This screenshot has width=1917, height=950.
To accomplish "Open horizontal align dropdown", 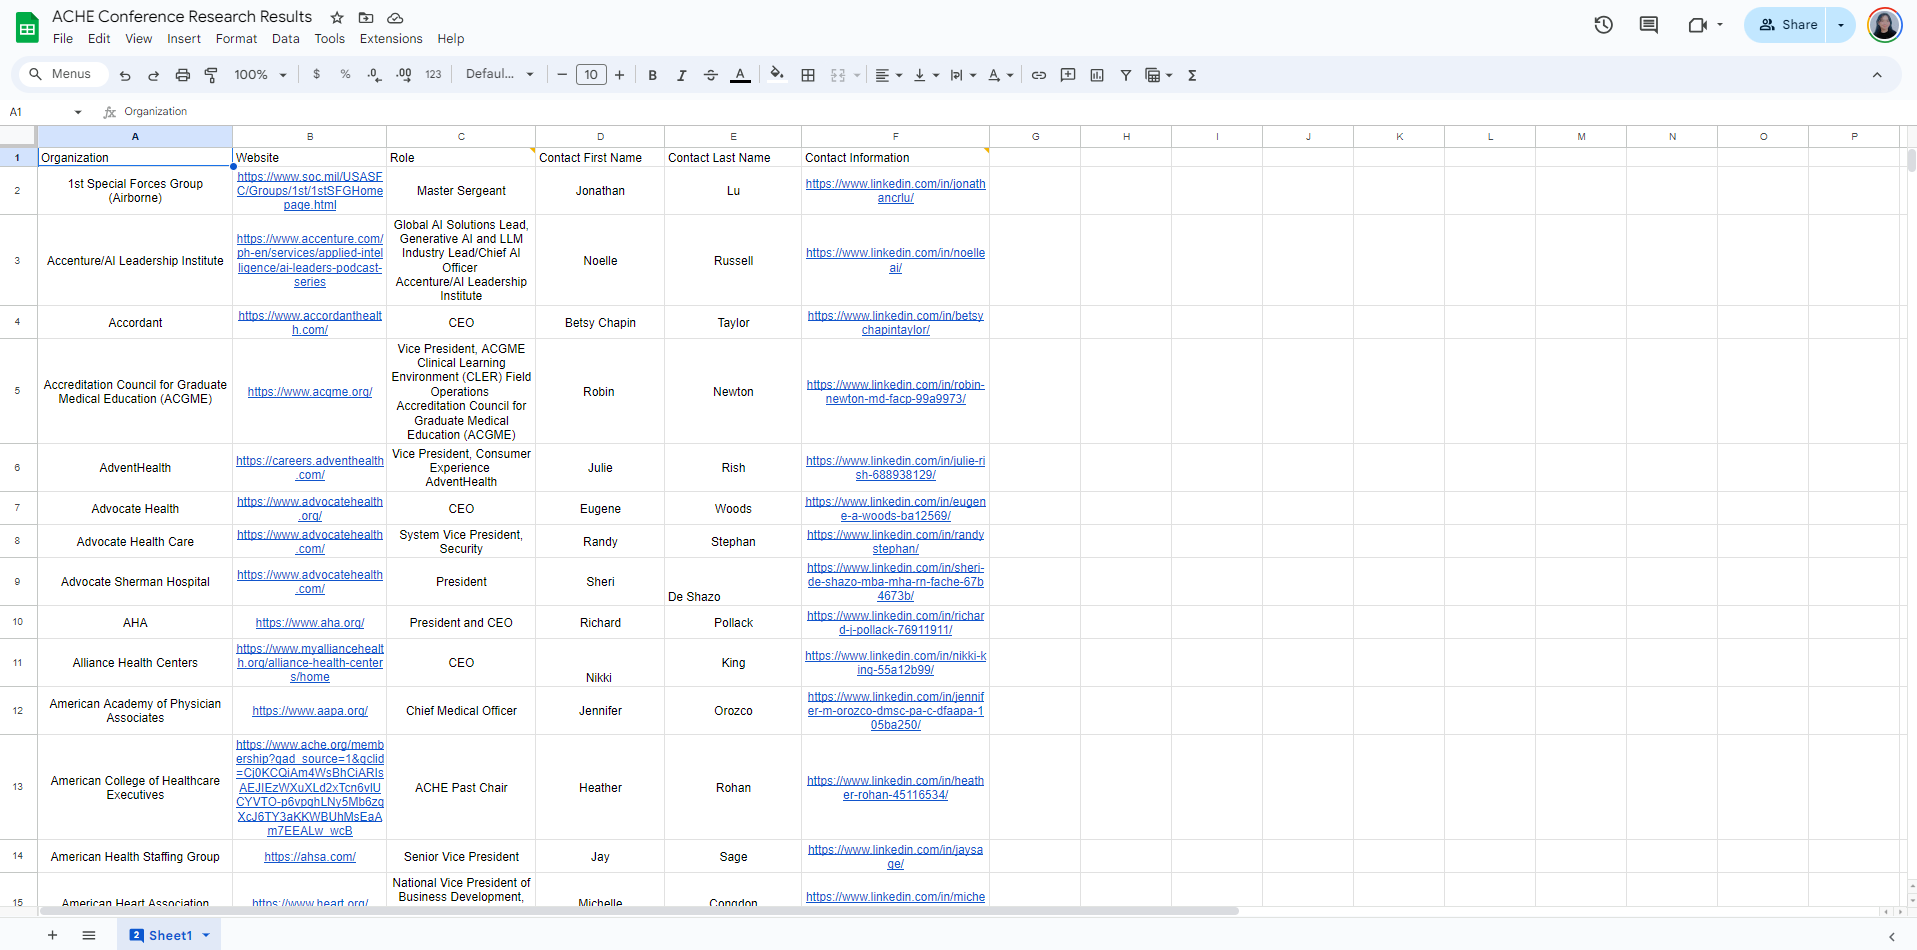I will 888,75.
